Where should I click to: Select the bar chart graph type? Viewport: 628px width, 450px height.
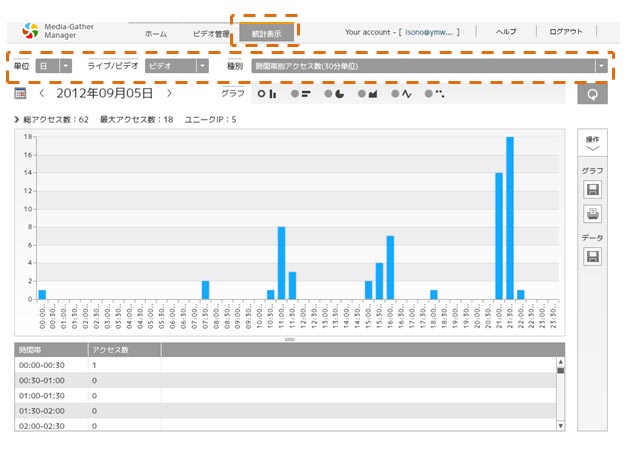pyautogui.click(x=267, y=94)
